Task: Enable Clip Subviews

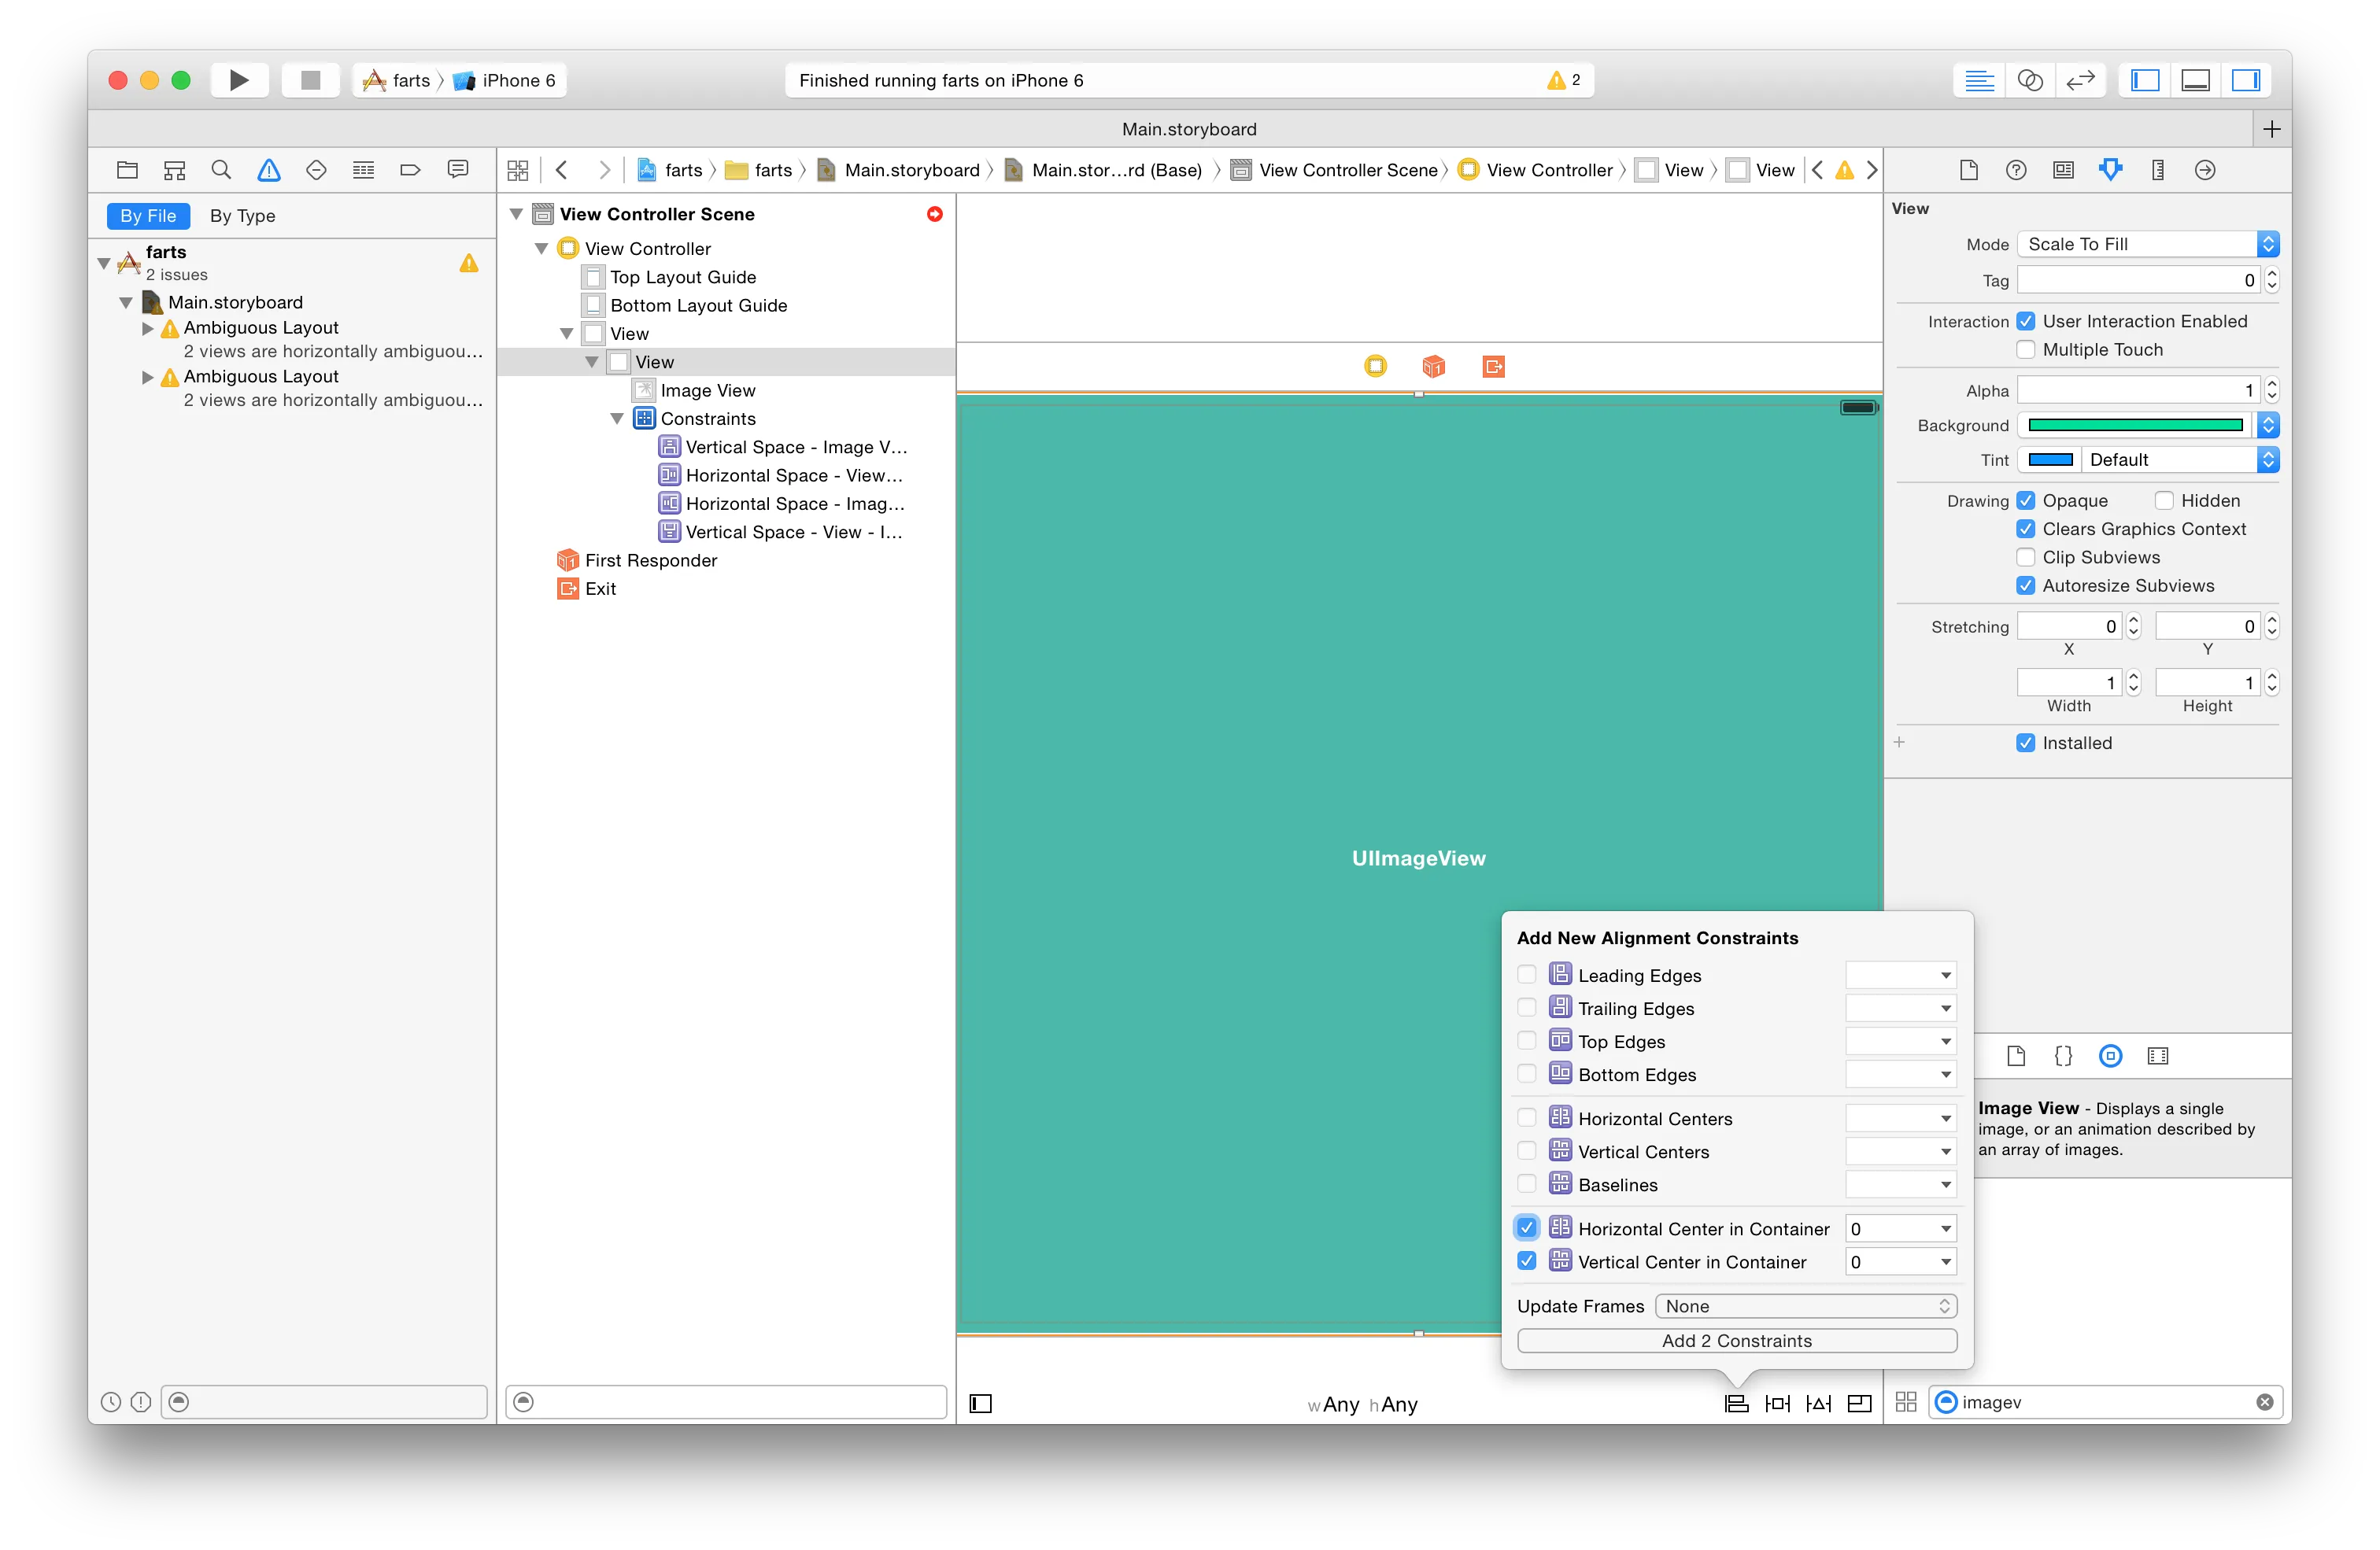Action: pyautogui.click(x=2026, y=557)
